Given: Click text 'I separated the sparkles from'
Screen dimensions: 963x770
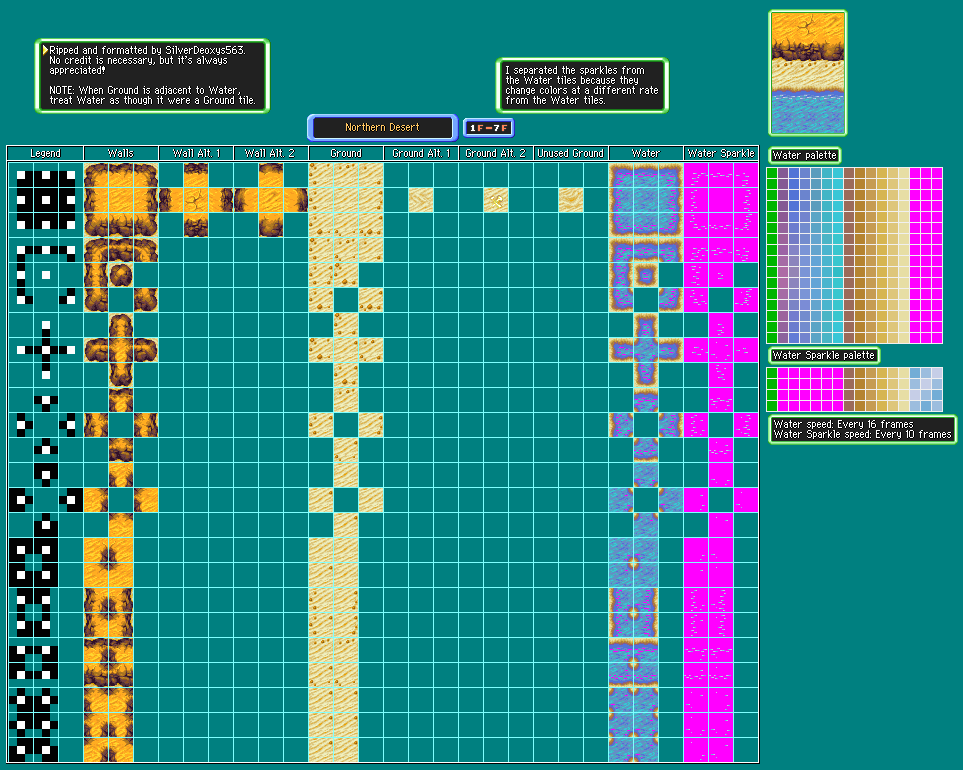Looking at the screenshot, I should tap(575, 71).
